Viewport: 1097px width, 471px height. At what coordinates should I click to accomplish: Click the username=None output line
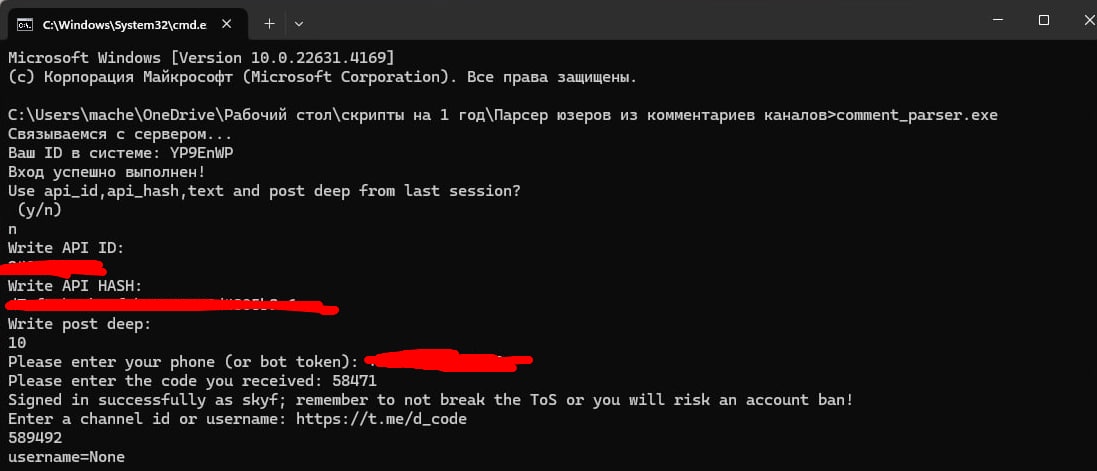[x=66, y=457]
